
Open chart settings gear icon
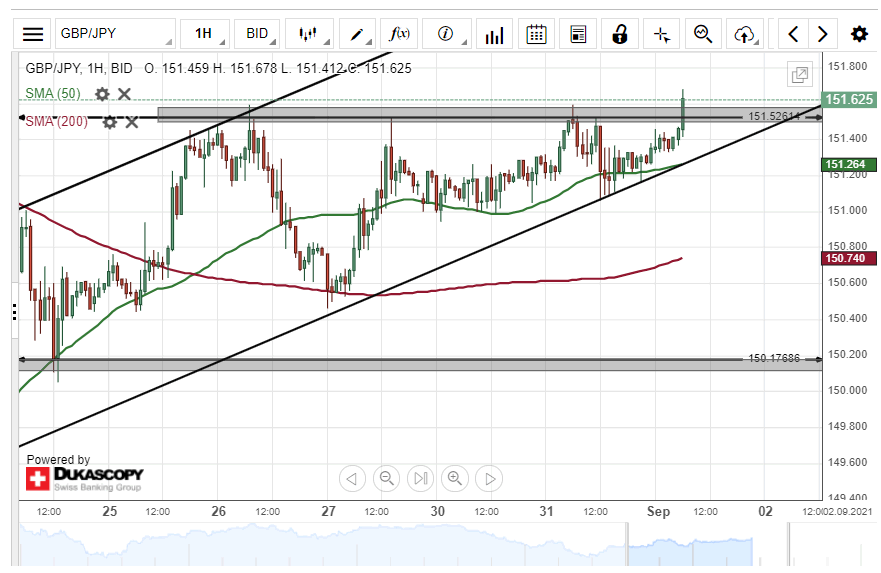point(858,34)
